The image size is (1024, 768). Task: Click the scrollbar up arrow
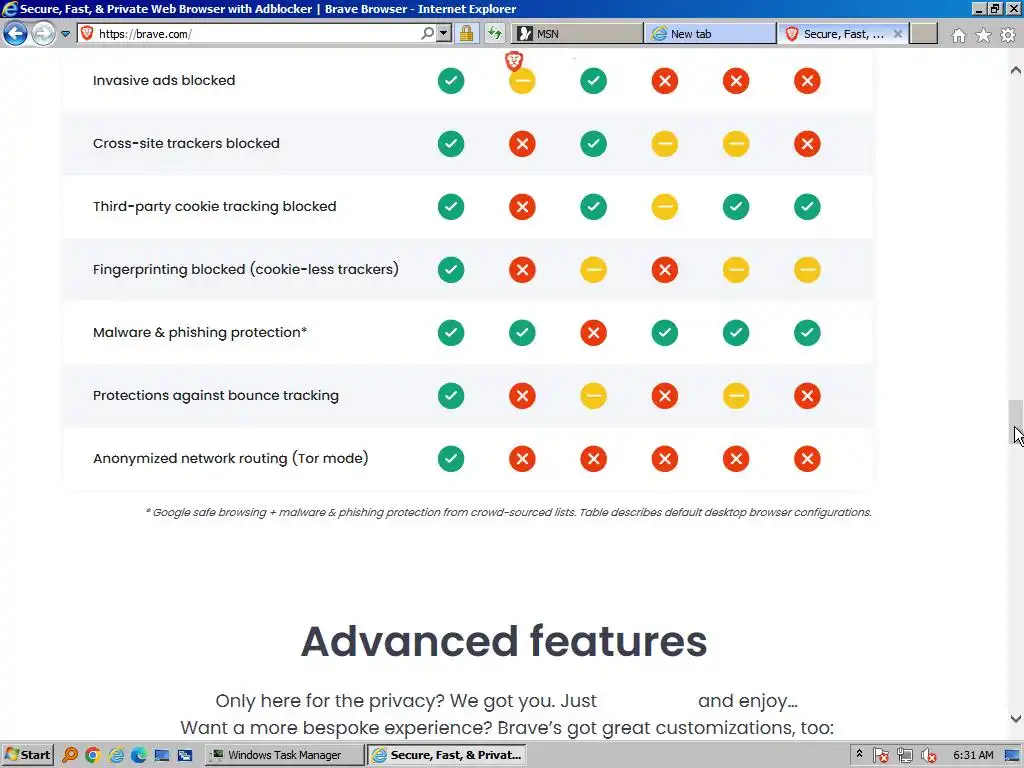click(1016, 70)
